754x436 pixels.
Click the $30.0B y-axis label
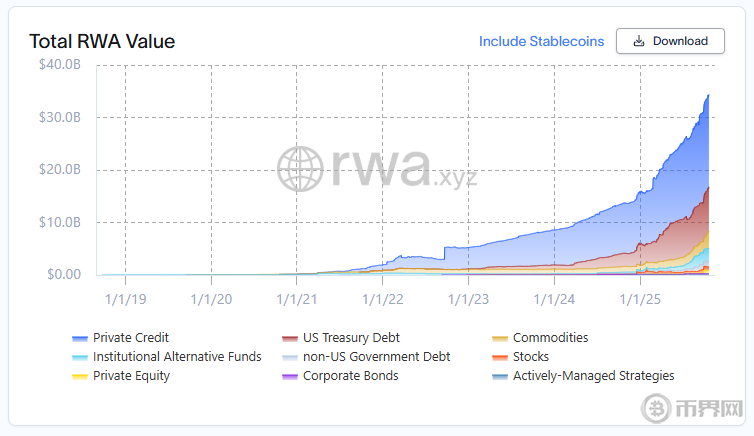tap(61, 117)
